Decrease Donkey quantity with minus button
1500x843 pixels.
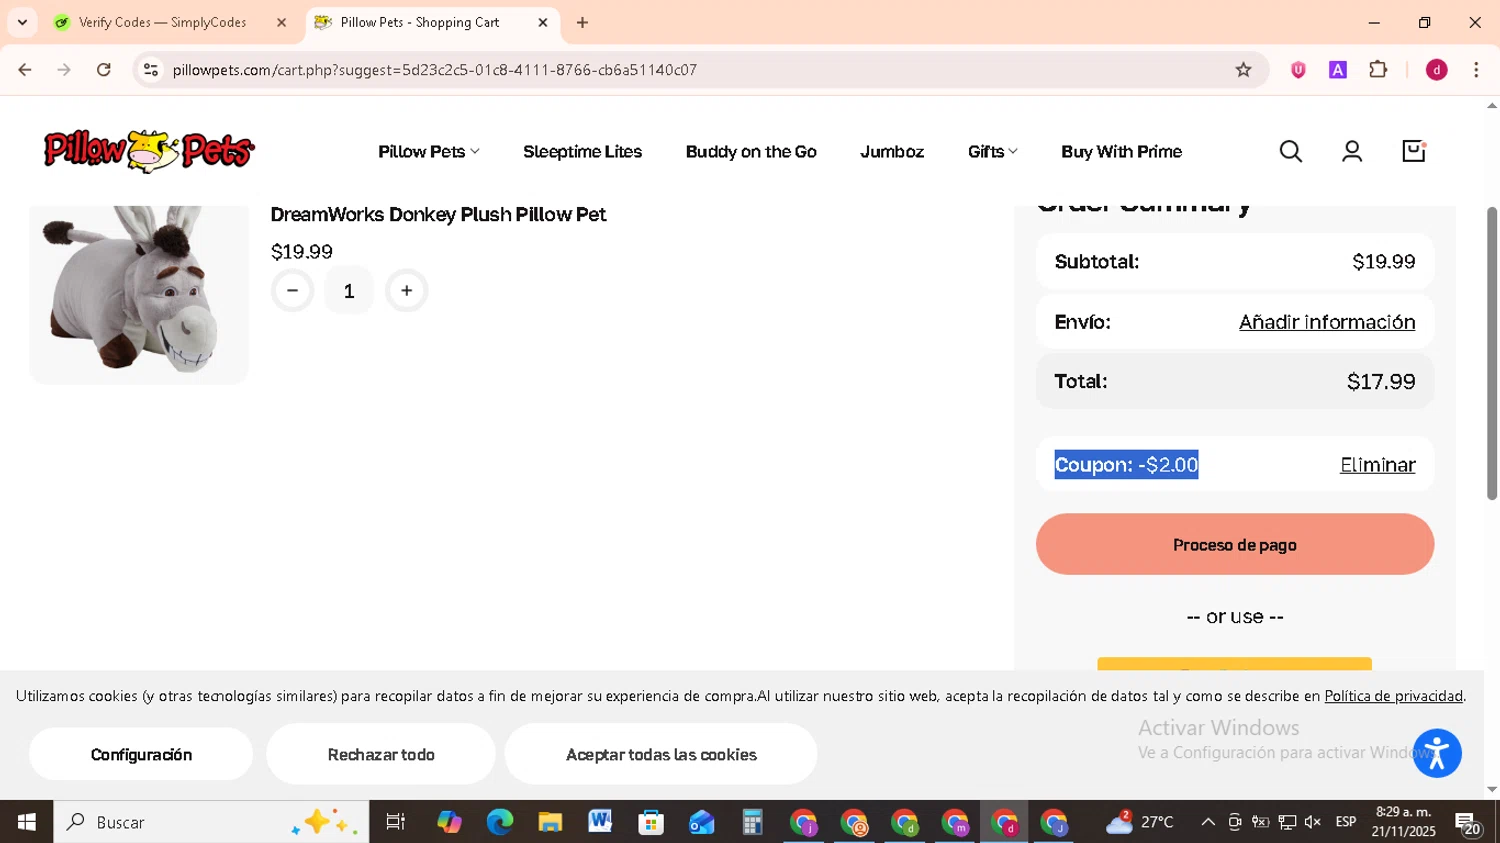click(x=293, y=291)
